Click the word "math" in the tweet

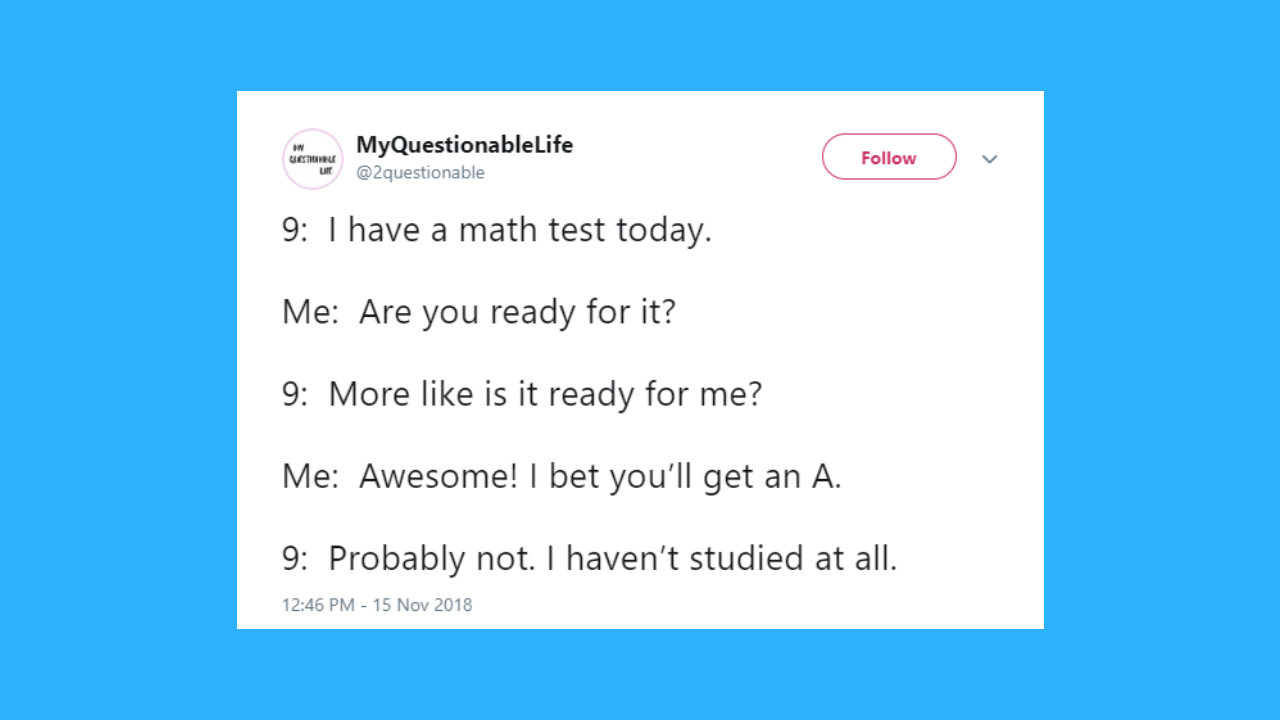click(498, 231)
